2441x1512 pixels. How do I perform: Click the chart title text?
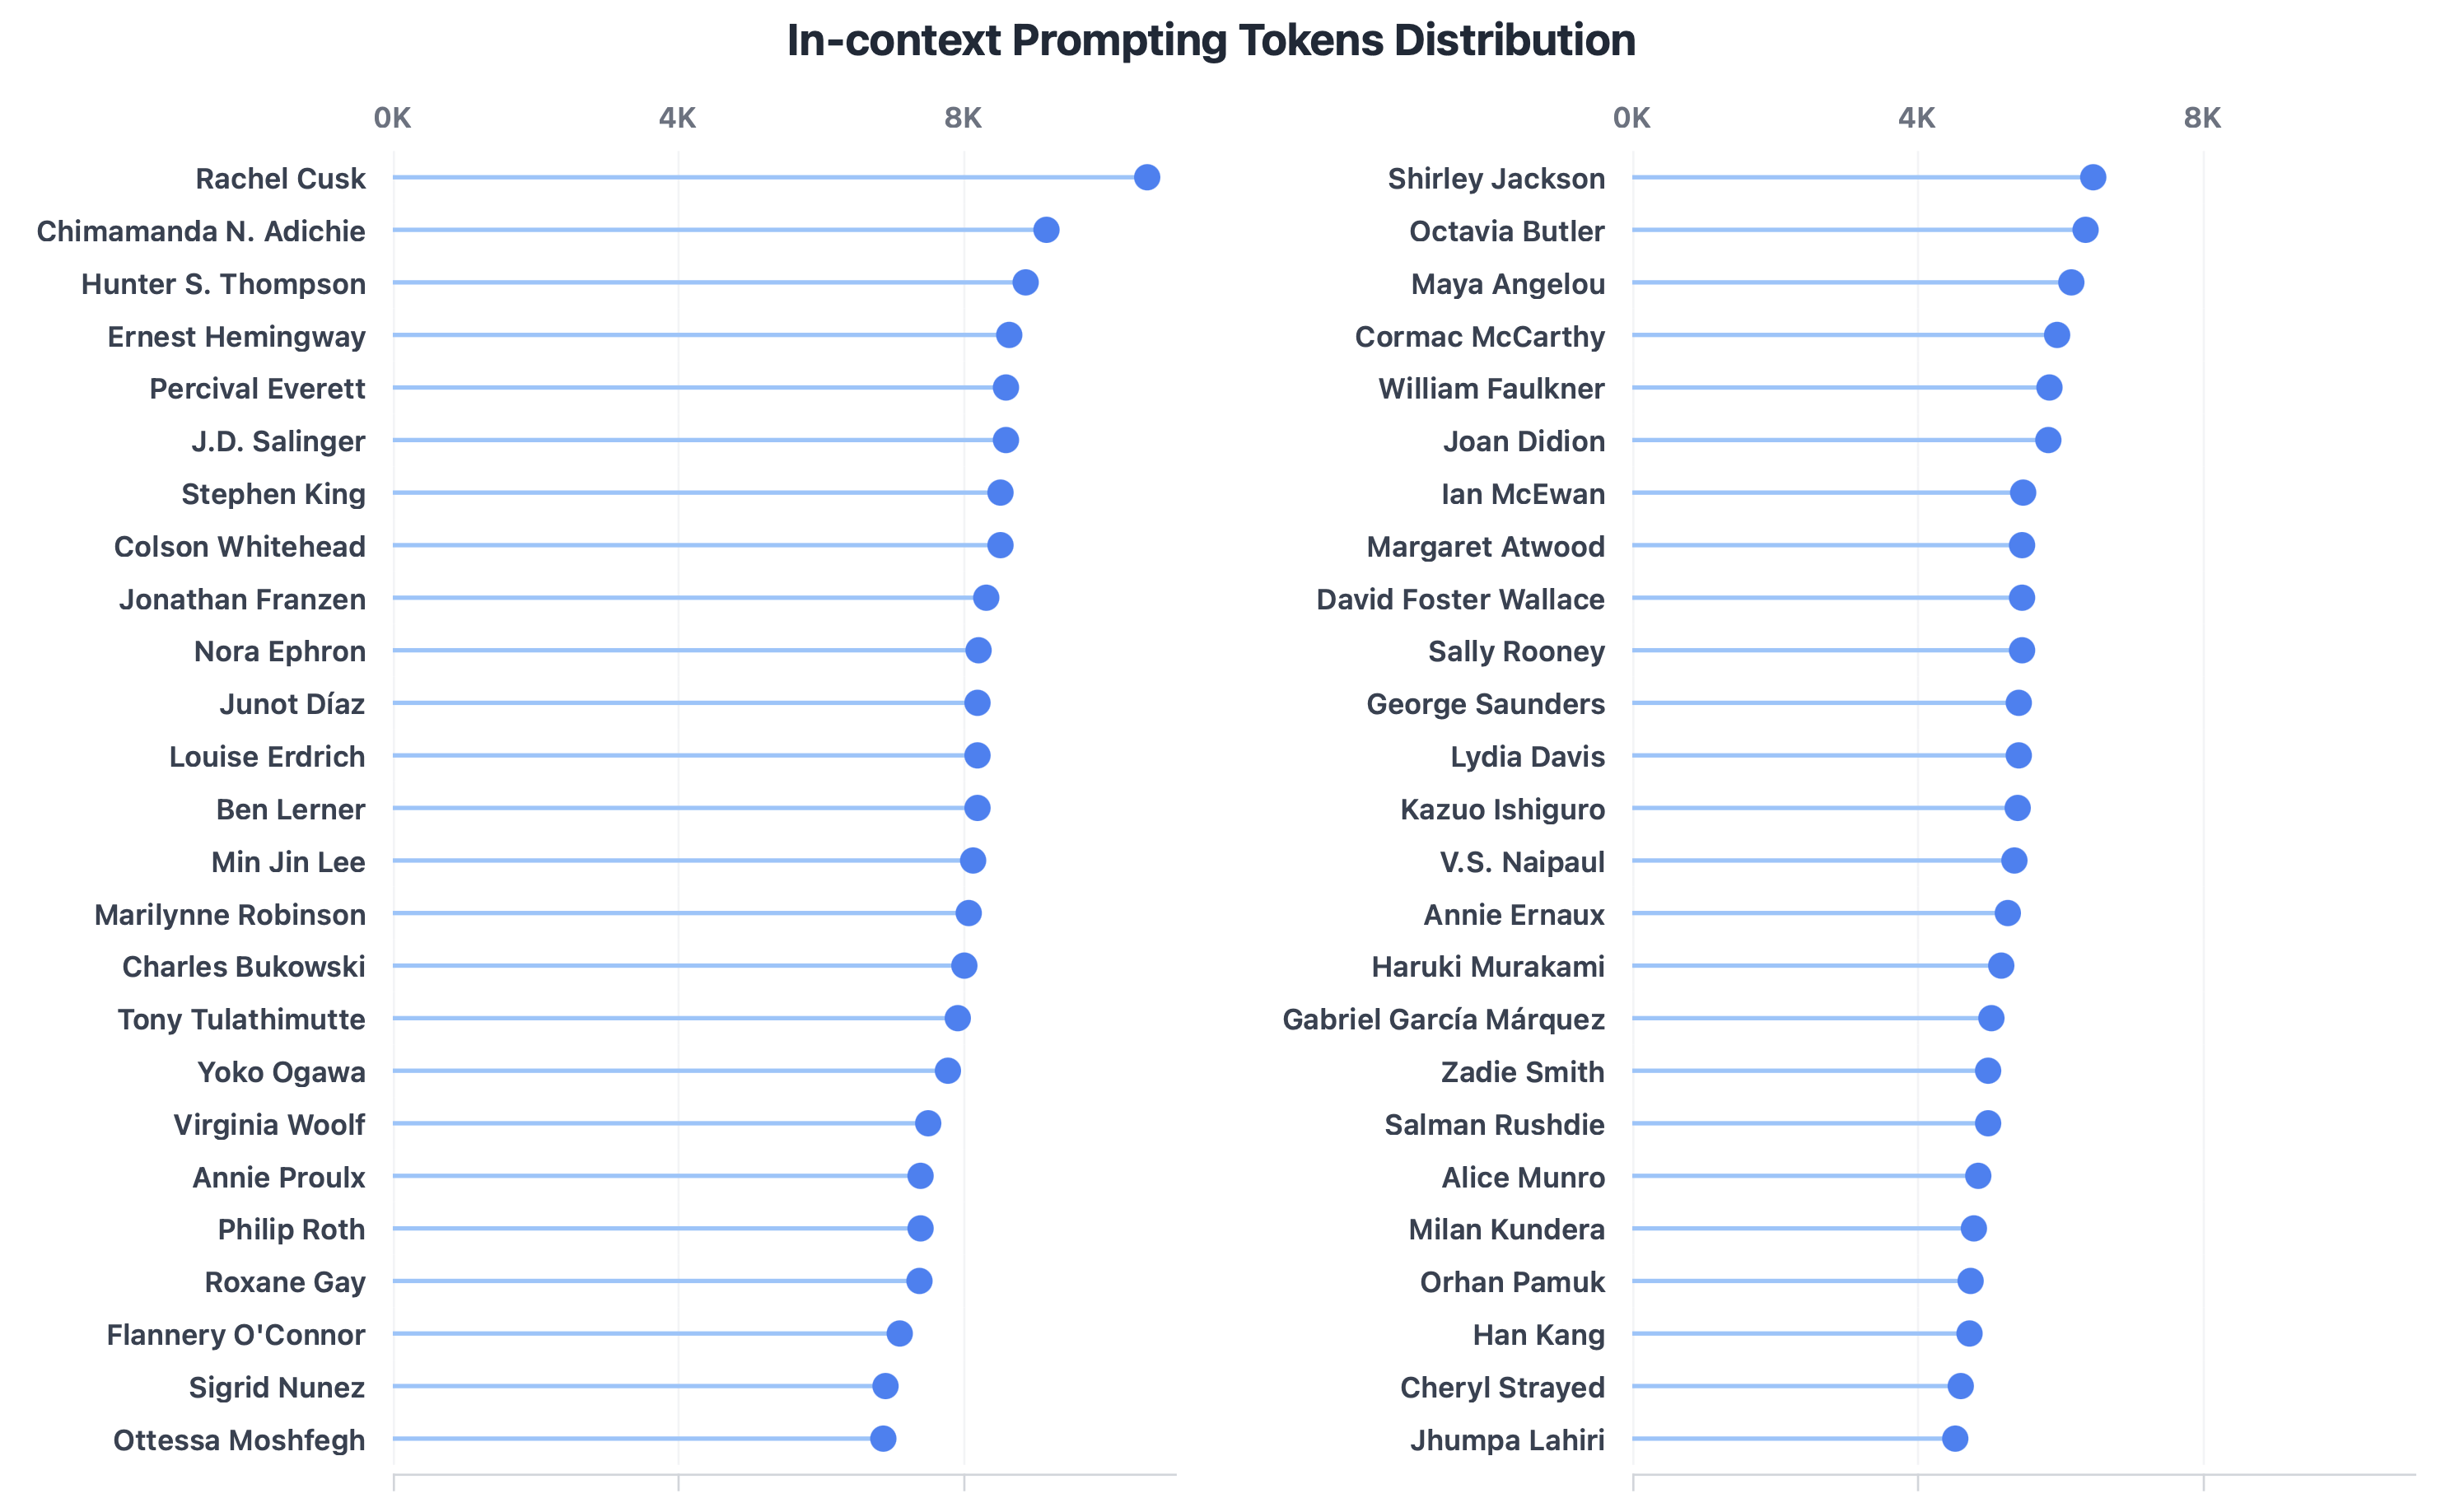tap(1210, 41)
